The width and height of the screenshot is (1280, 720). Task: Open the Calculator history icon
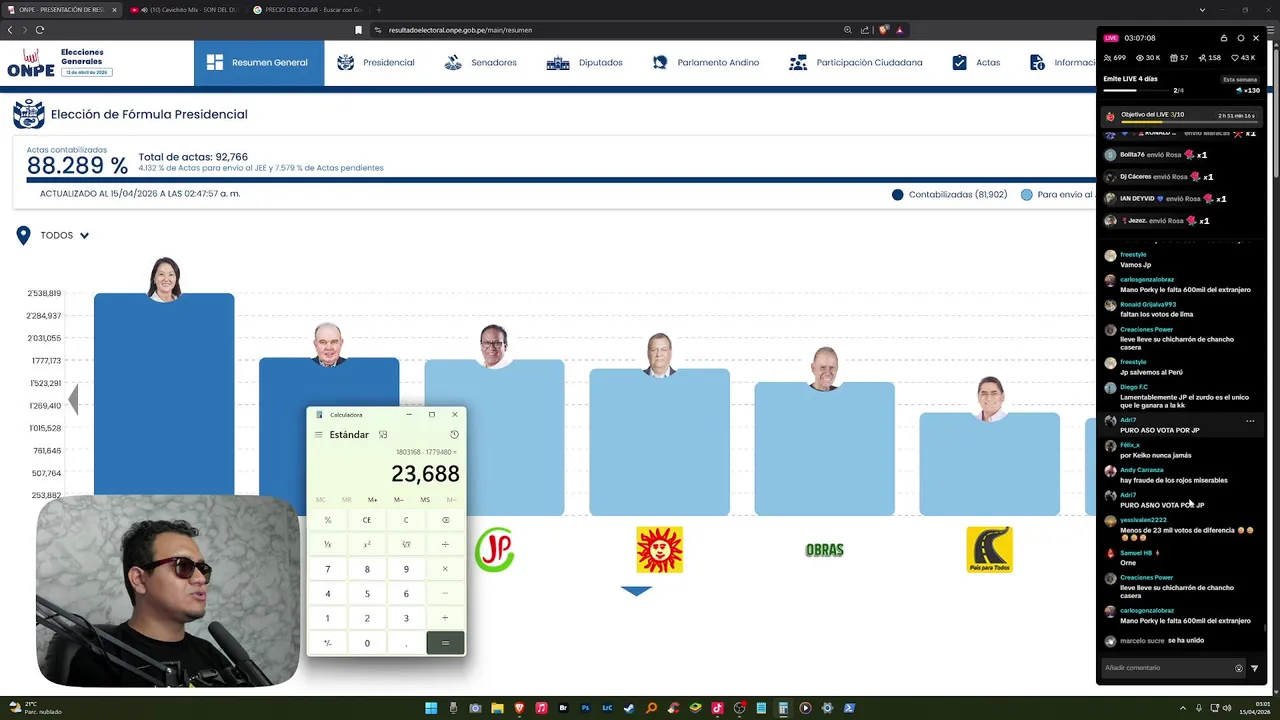454,435
